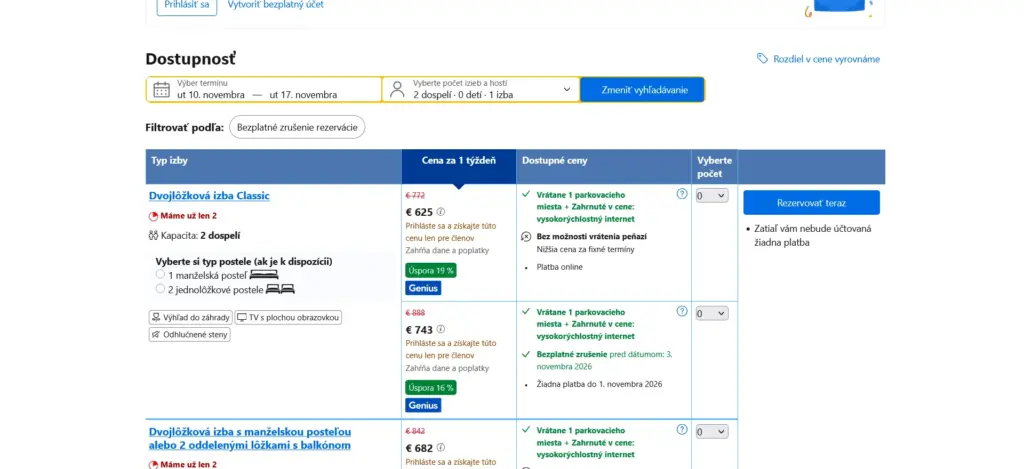Screen dimensions: 1024x469
Task: Click info icon next to € 682
Action: (x=441, y=447)
